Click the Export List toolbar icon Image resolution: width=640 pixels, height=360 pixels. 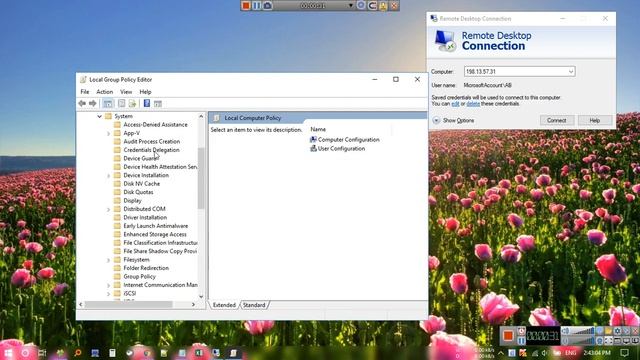click(x=132, y=104)
